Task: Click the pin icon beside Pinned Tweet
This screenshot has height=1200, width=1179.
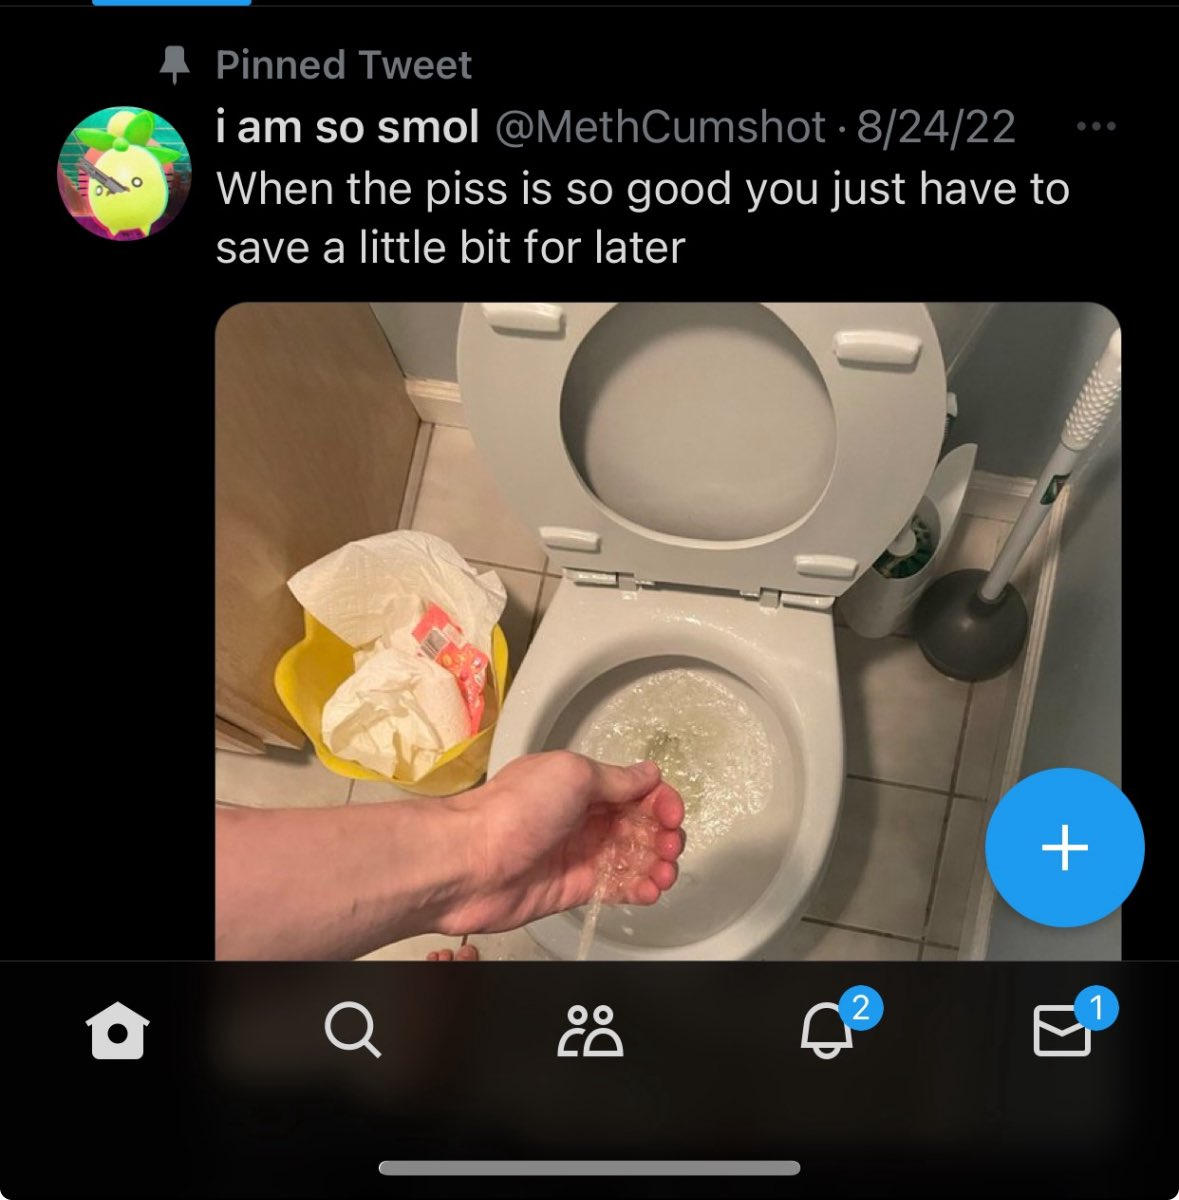Action: [x=175, y=66]
